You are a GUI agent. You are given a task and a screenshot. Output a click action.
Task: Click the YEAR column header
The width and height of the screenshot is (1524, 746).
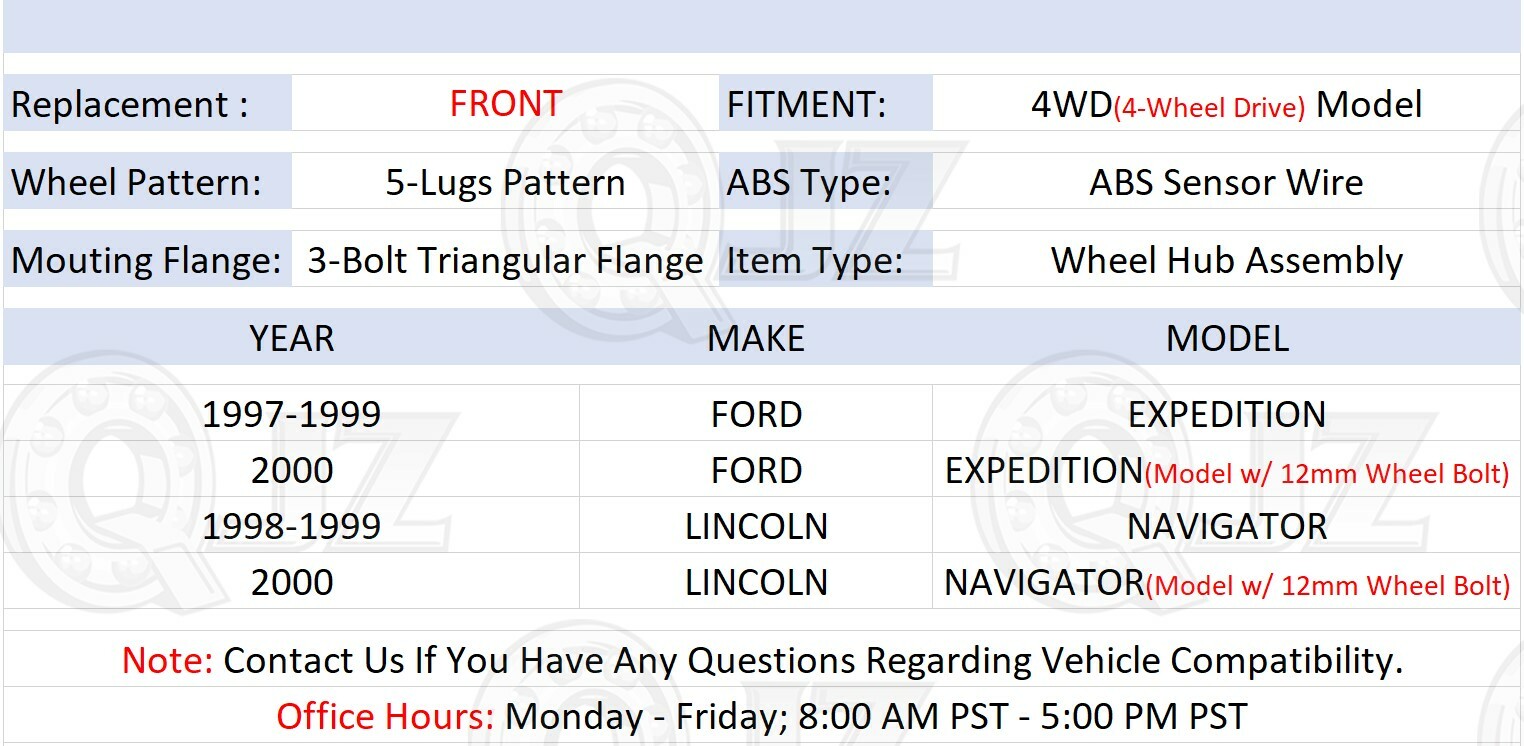[x=292, y=338]
